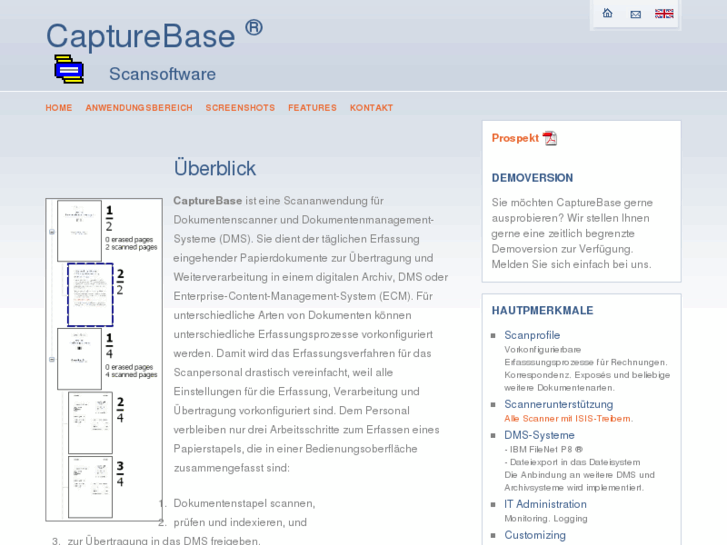Switch language via UK flag icon
Viewport: 727px width, 545px height.
pyautogui.click(x=664, y=14)
